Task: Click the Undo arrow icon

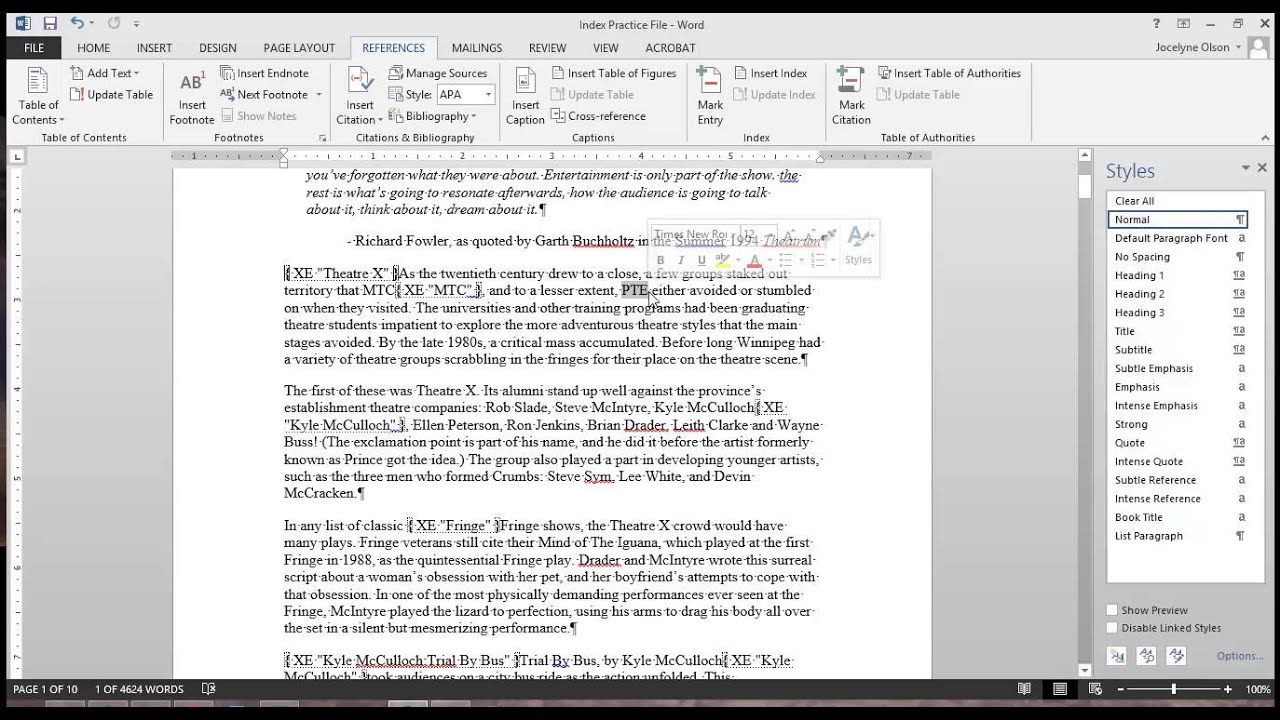Action: point(76,23)
